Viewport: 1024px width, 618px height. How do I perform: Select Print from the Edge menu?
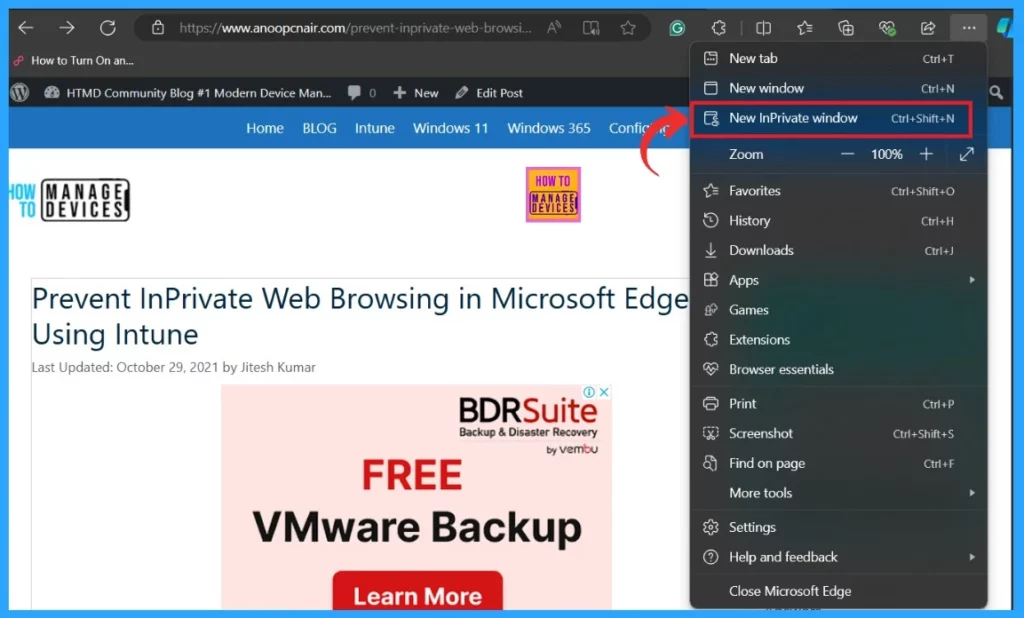tap(839, 404)
